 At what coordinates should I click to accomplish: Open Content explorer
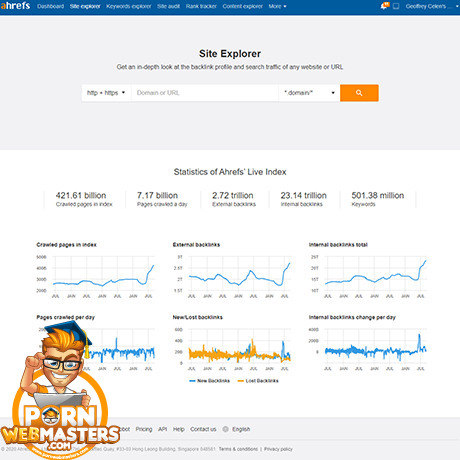click(x=242, y=6)
